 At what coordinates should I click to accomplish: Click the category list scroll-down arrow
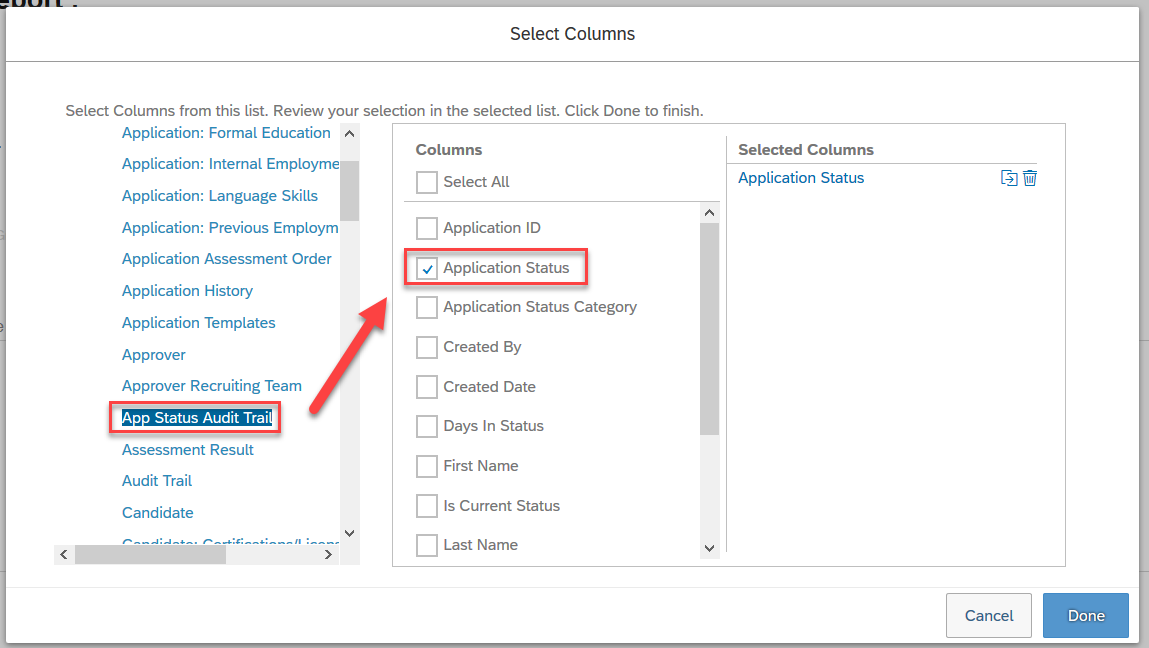(x=350, y=533)
